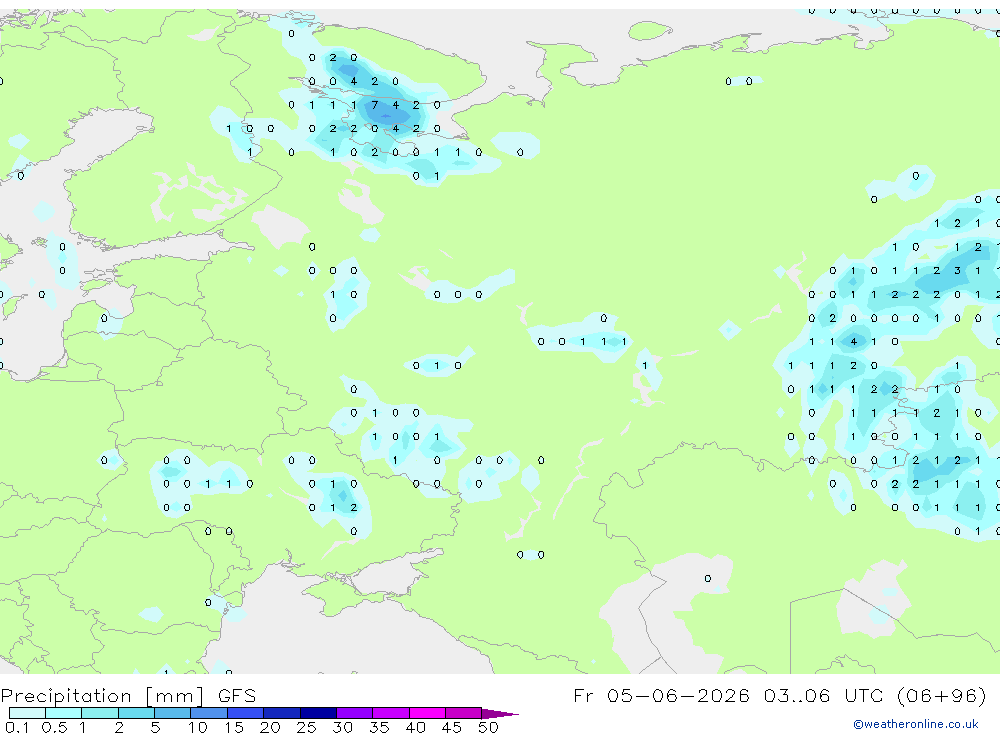Click the 'Precipitation [mm] GFS' title text
1000x733 pixels.
pyautogui.click(x=128, y=695)
